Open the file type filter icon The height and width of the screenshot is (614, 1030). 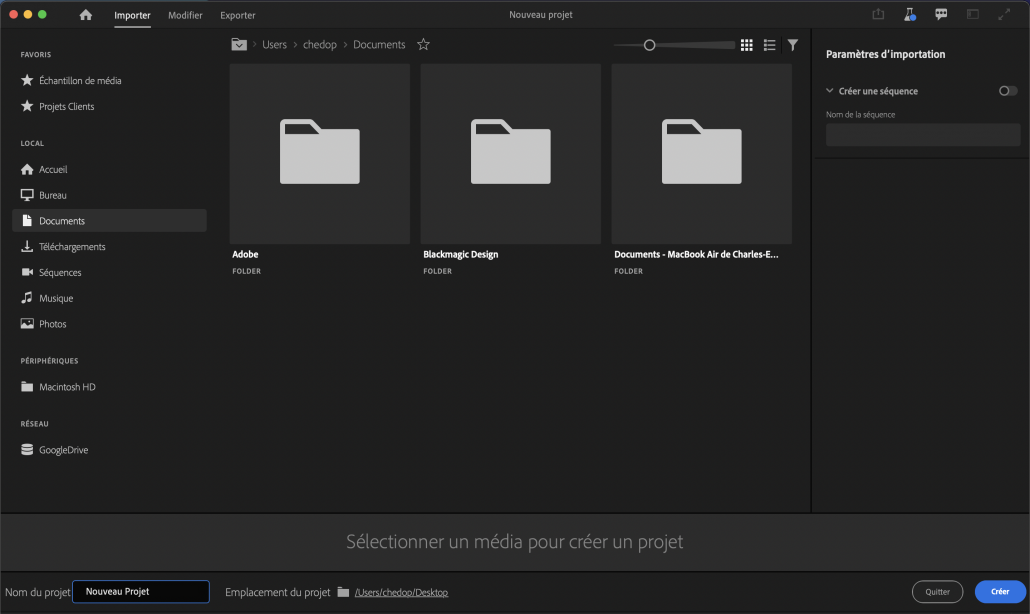click(793, 45)
